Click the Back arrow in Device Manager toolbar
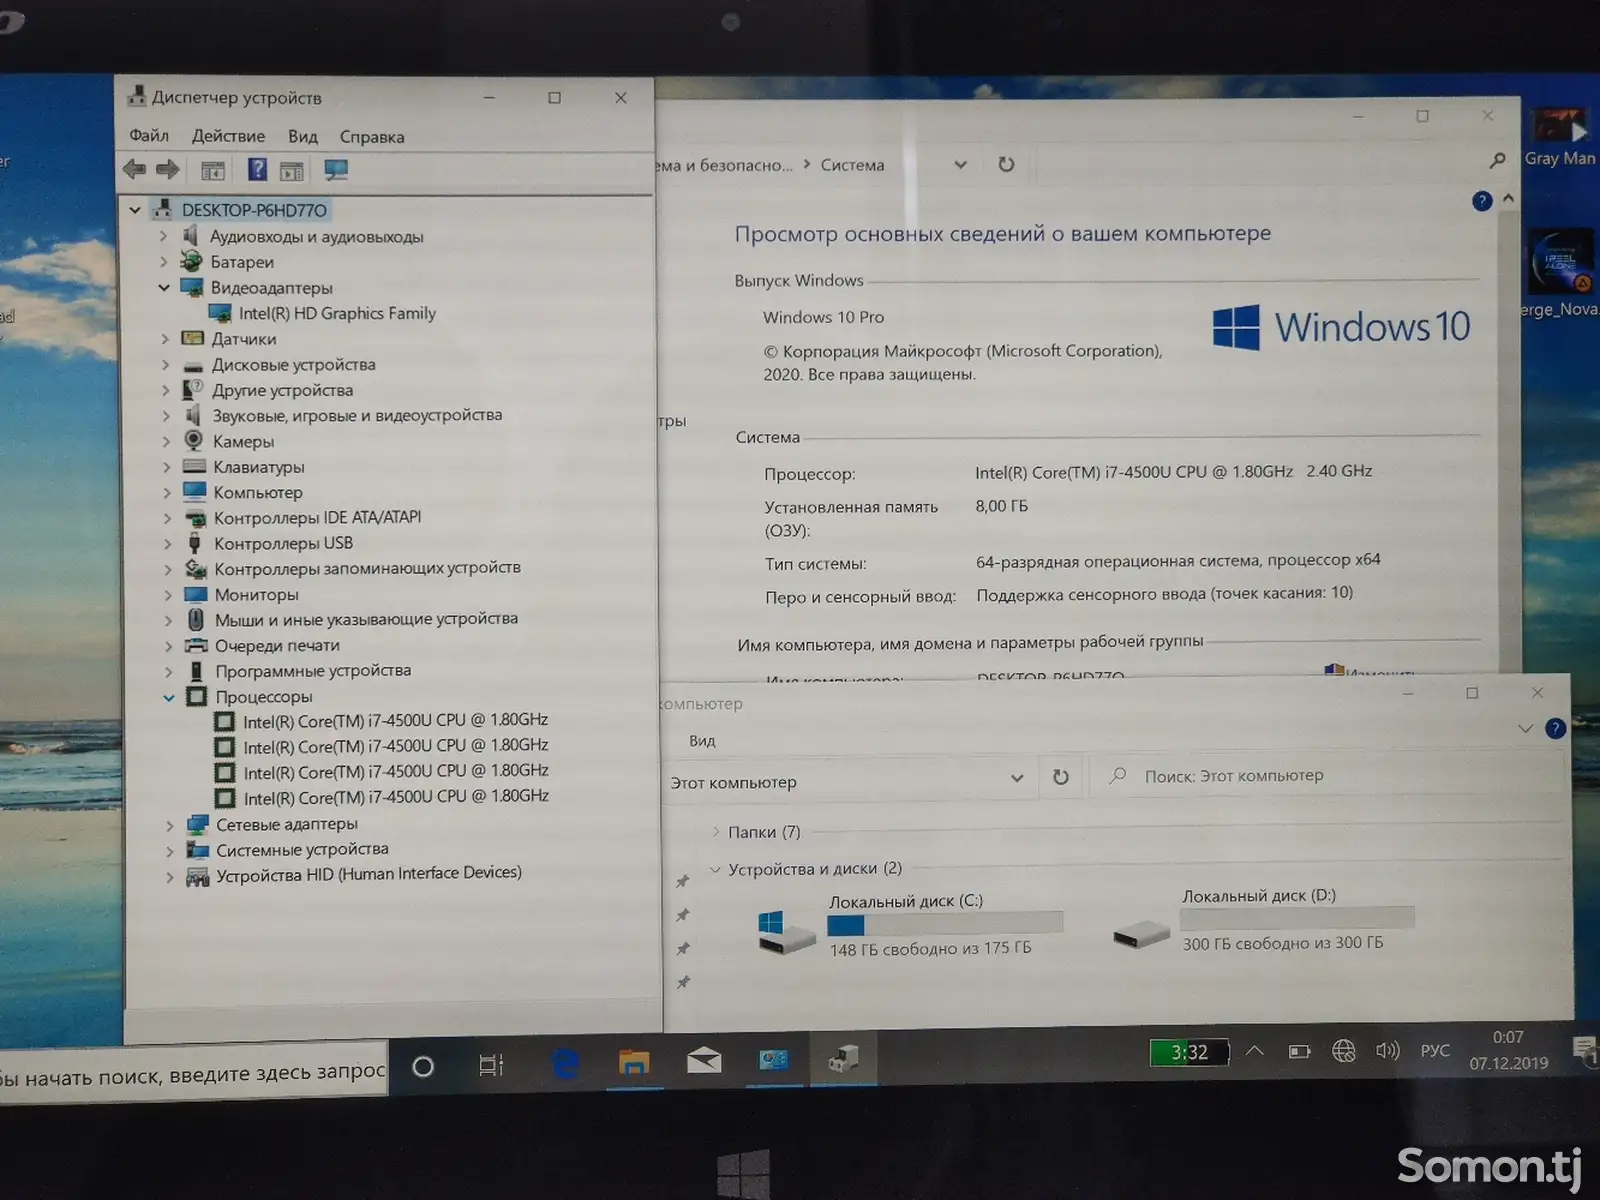 pyautogui.click(x=134, y=170)
